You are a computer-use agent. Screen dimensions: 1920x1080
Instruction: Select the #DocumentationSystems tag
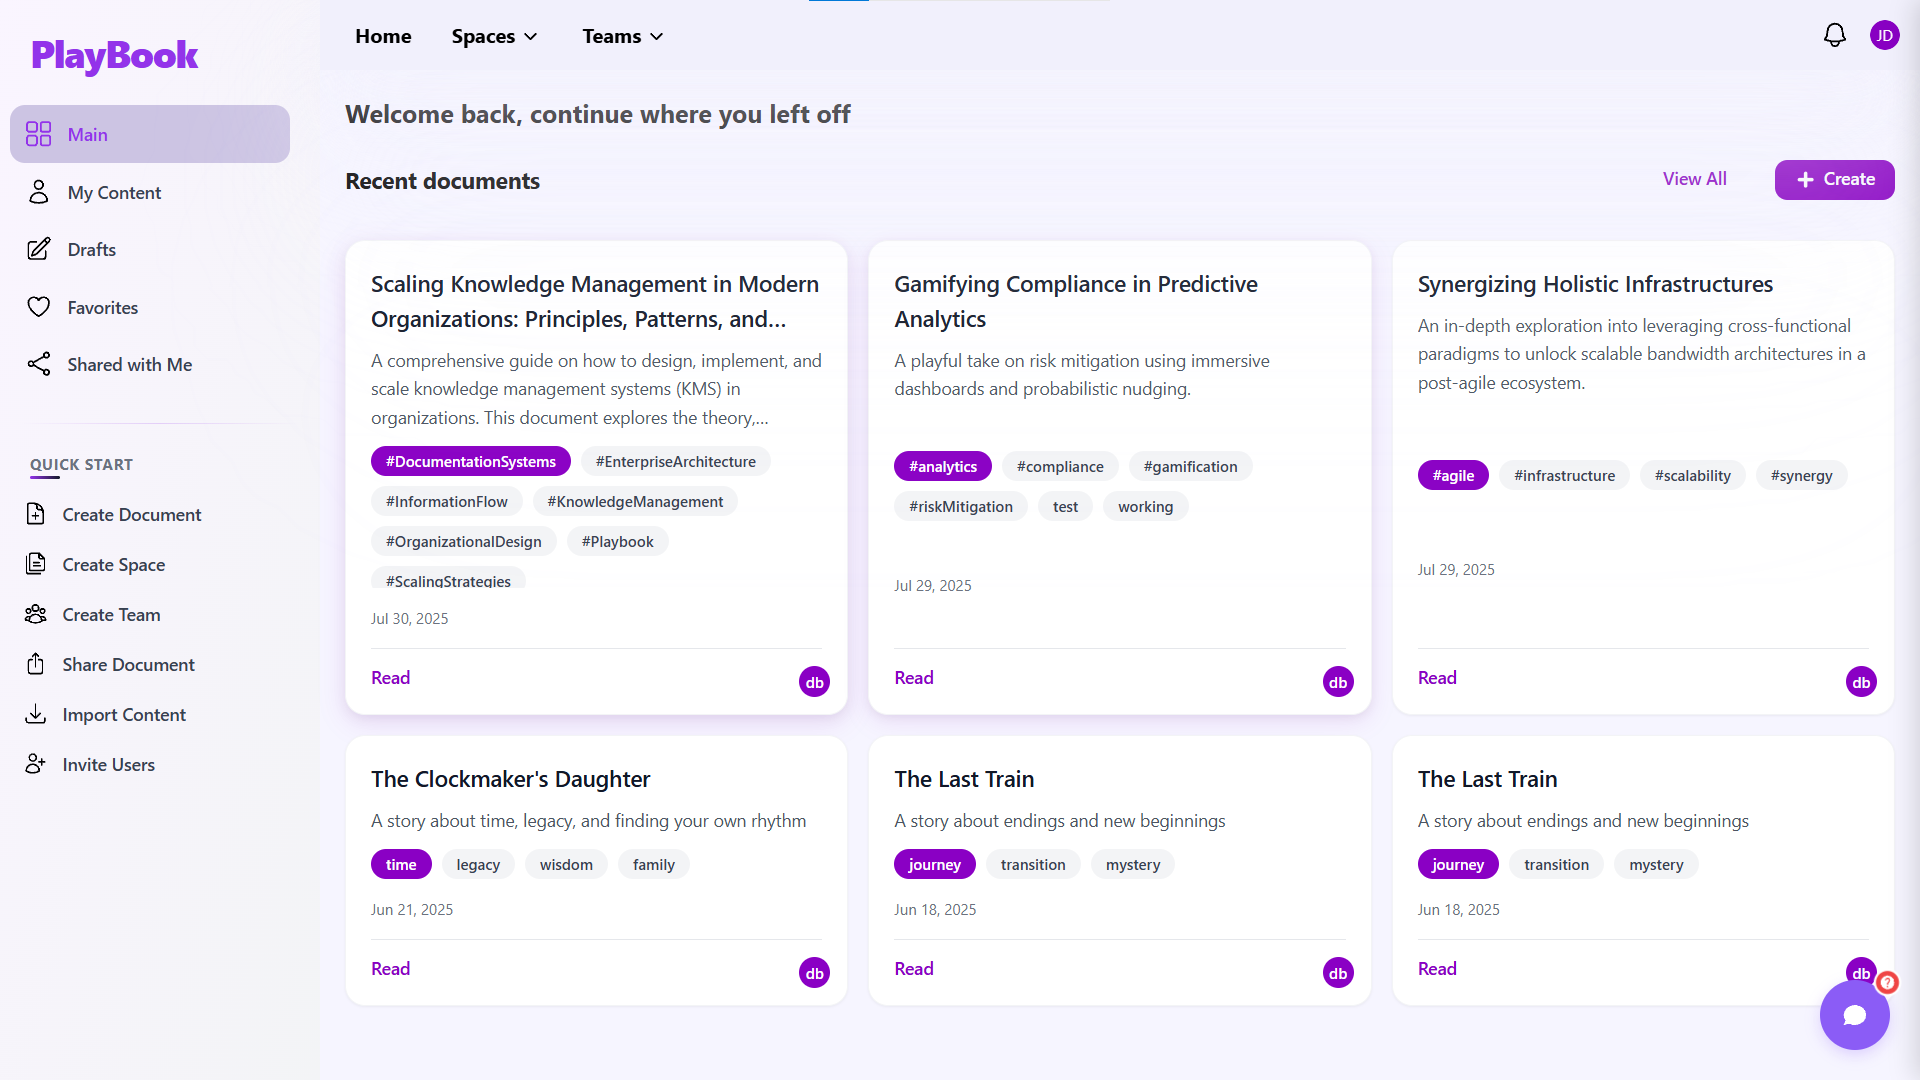[470, 461]
